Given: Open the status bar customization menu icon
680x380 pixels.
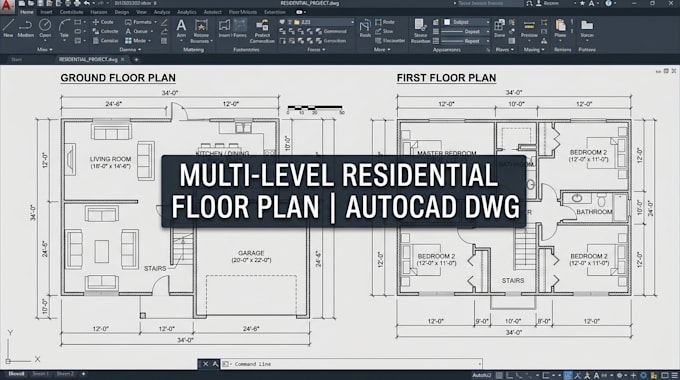Looking at the screenshot, I should click(x=674, y=375).
